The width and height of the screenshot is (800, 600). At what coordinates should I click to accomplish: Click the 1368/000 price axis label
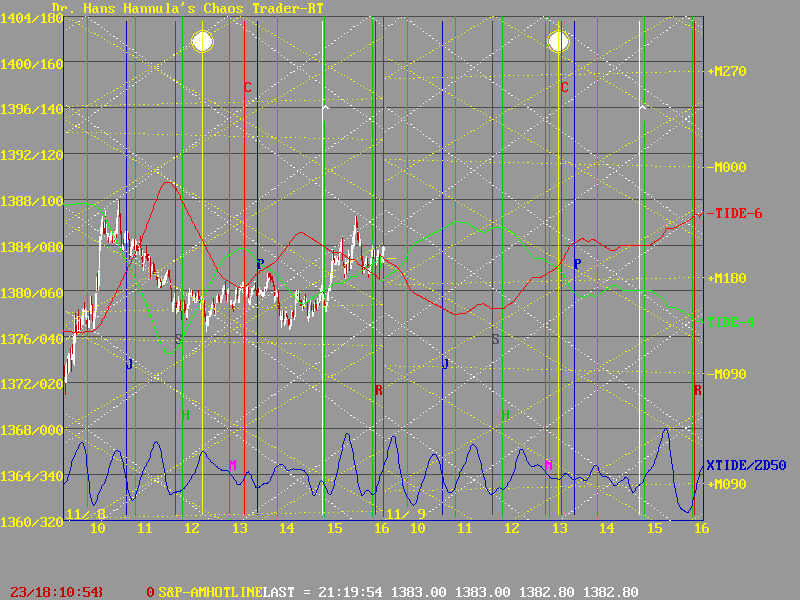[32, 430]
